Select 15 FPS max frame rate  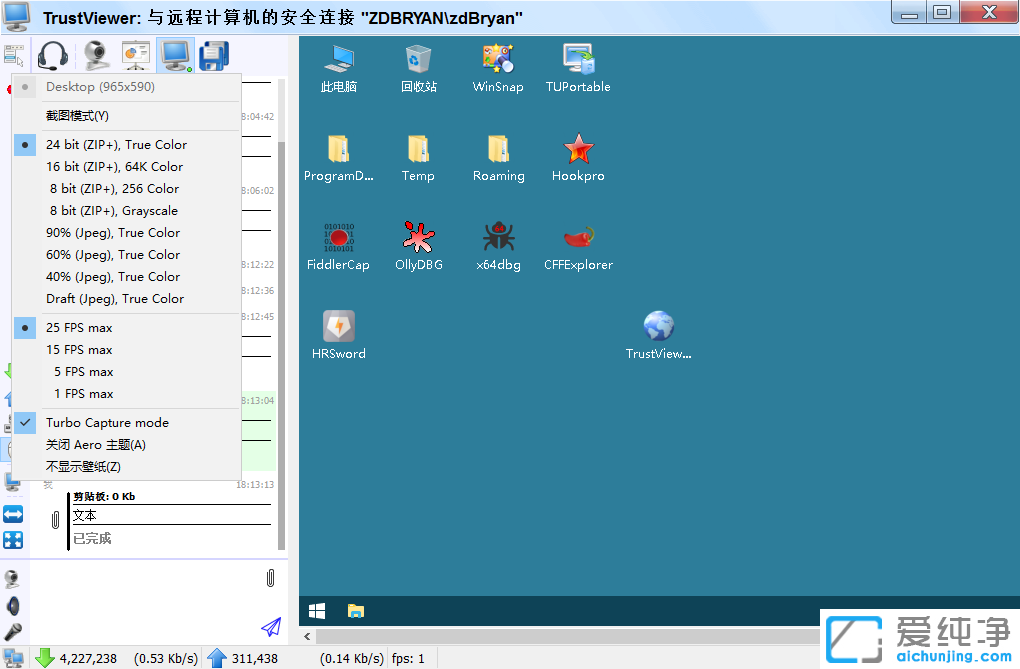pos(79,349)
